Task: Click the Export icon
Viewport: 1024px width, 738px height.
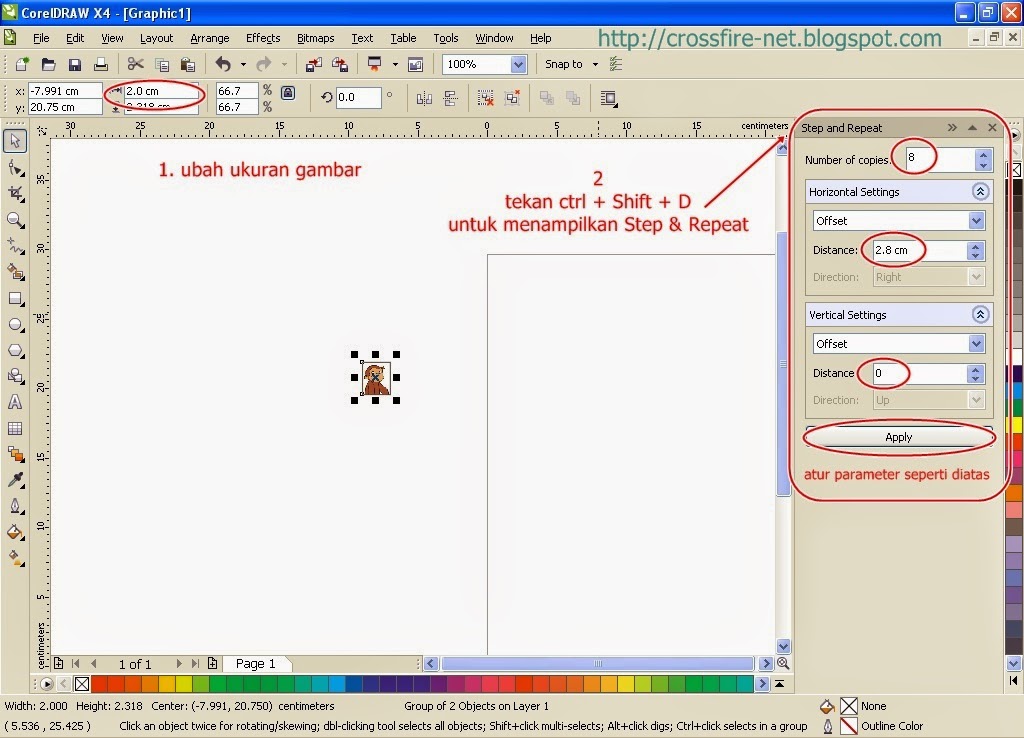Action: point(340,64)
